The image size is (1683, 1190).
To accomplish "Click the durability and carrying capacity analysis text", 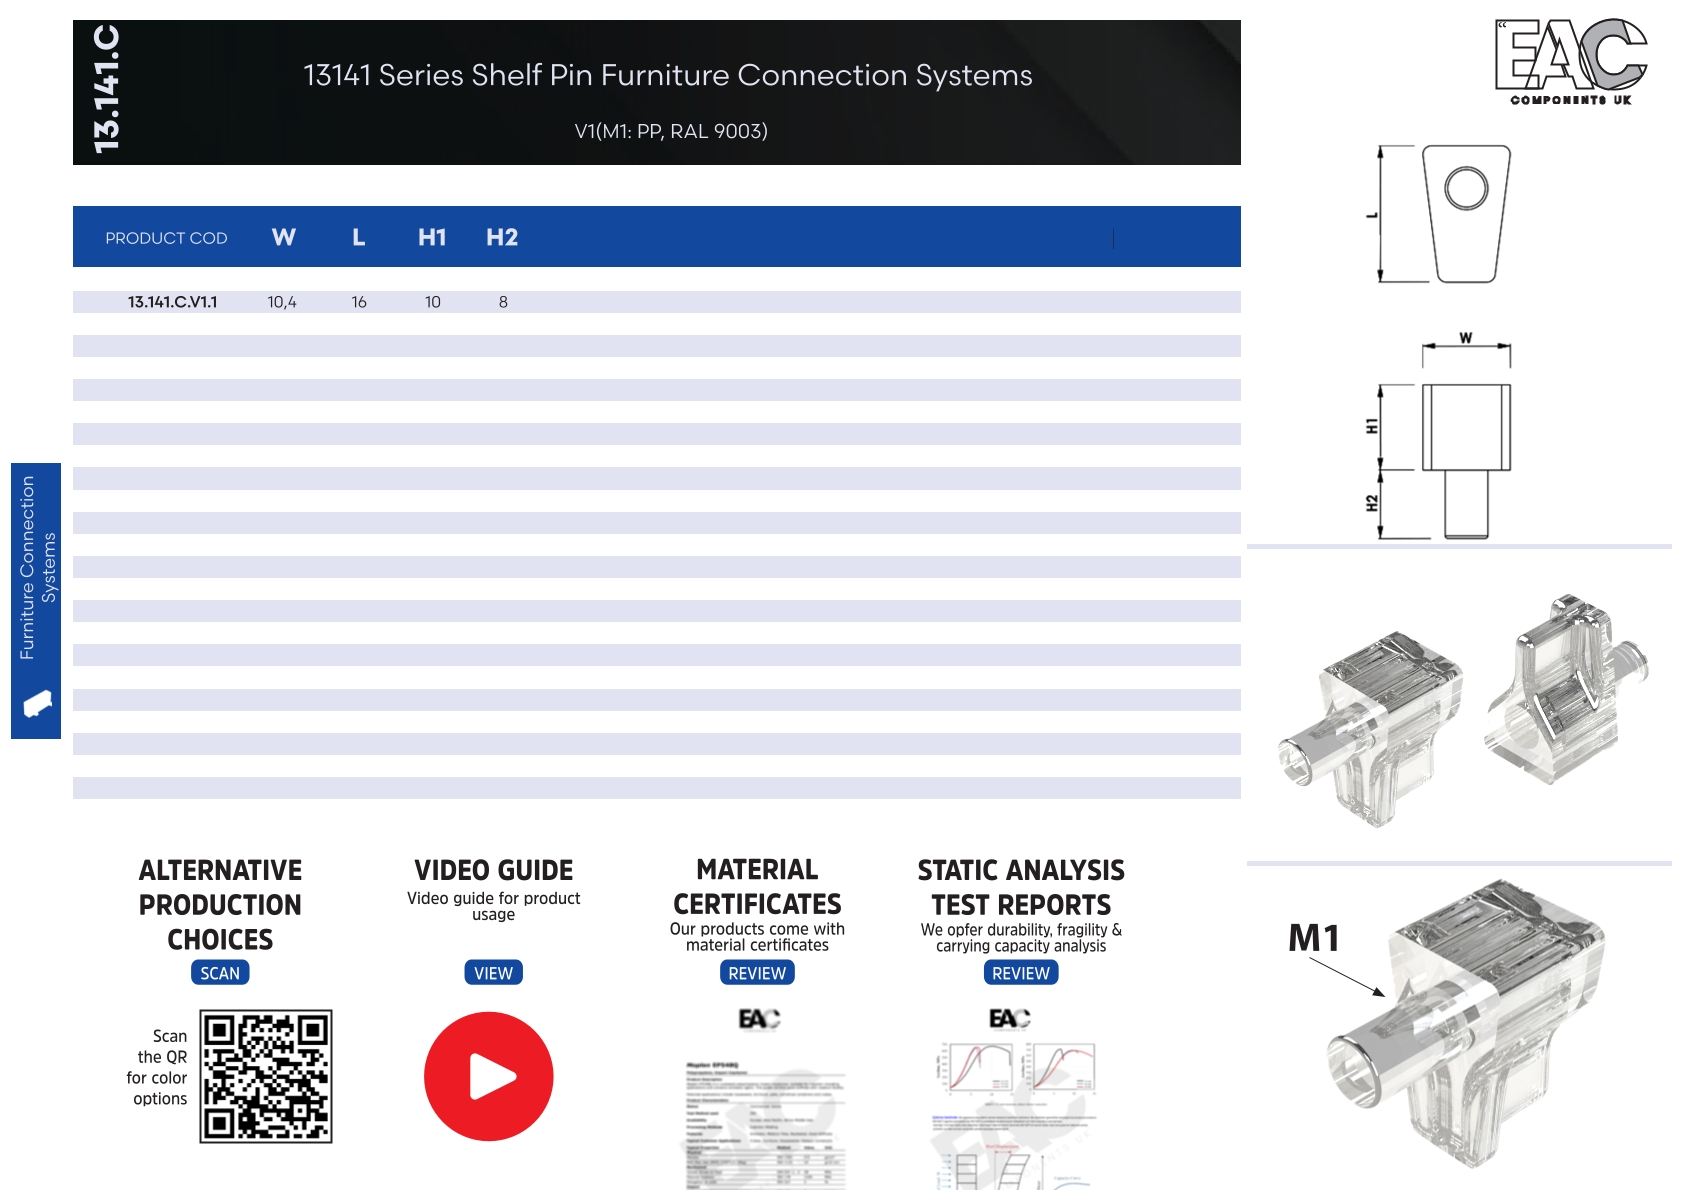I will [x=1021, y=938].
